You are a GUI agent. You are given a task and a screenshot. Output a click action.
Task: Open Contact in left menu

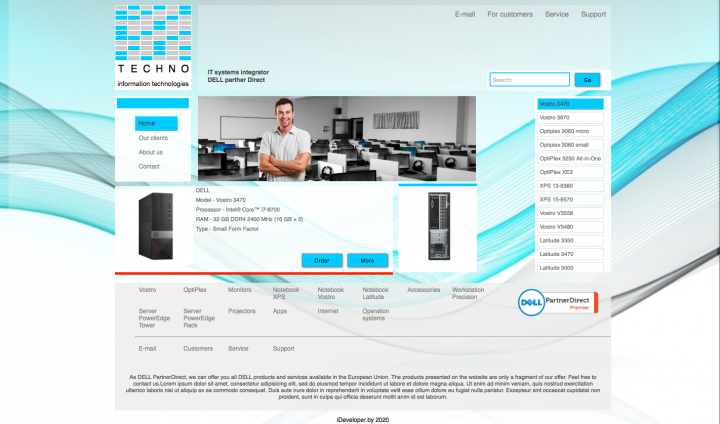(149, 166)
